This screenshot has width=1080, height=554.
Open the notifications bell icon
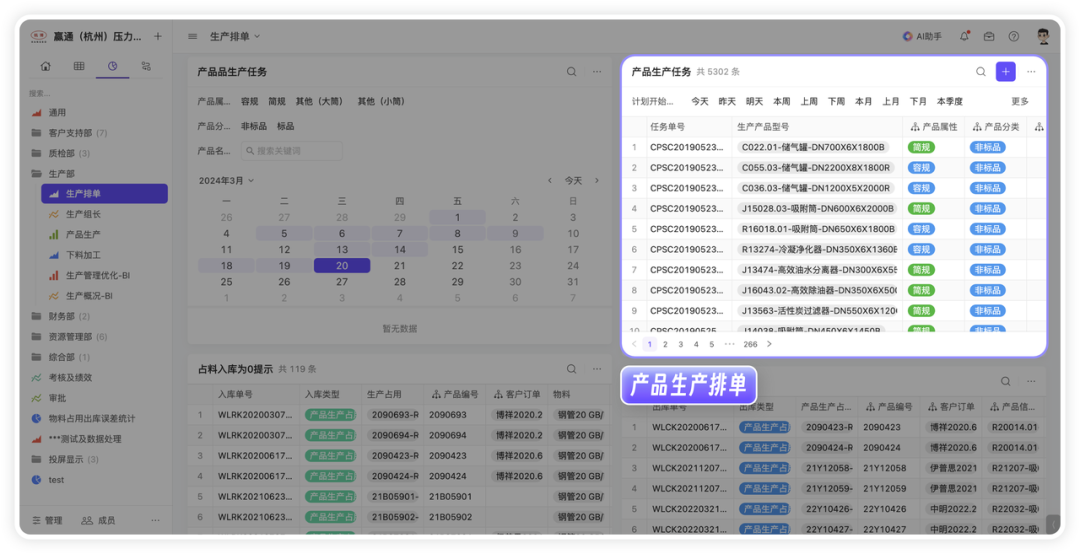pyautogui.click(x=964, y=37)
